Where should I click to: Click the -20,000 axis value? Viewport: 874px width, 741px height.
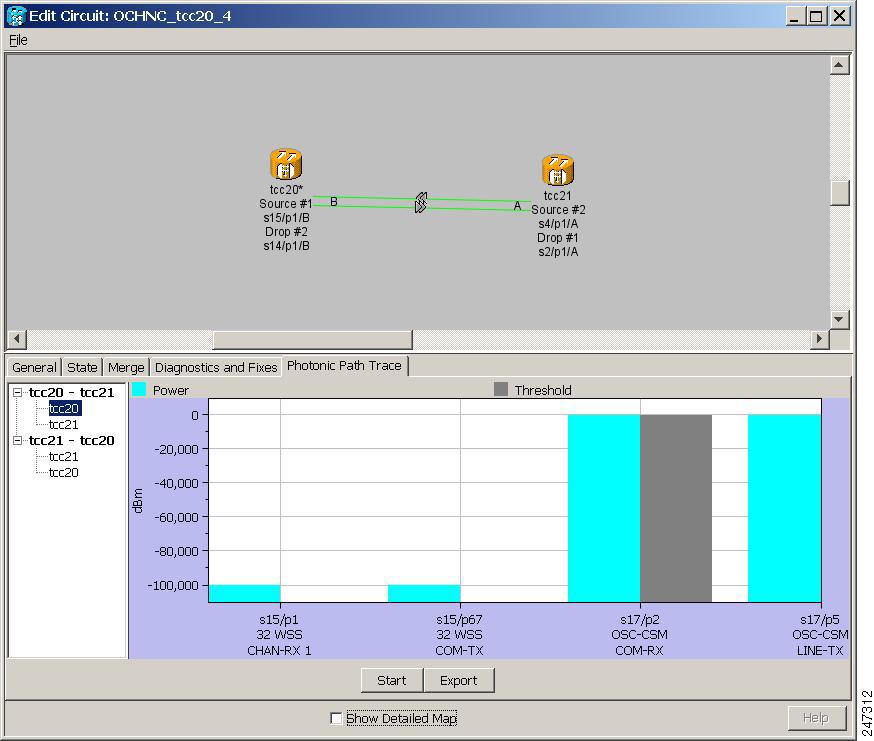[x=176, y=449]
